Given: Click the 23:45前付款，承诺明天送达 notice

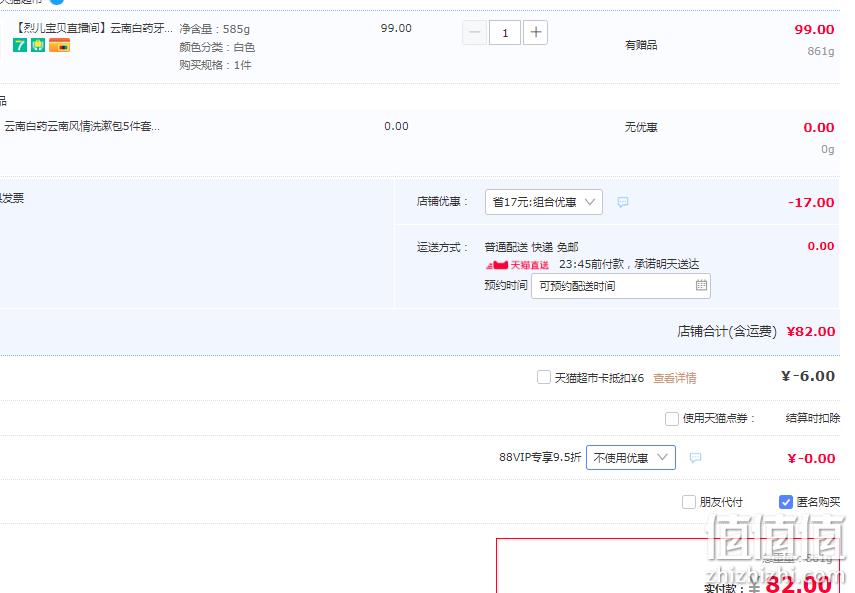Looking at the screenshot, I should click(629, 264).
